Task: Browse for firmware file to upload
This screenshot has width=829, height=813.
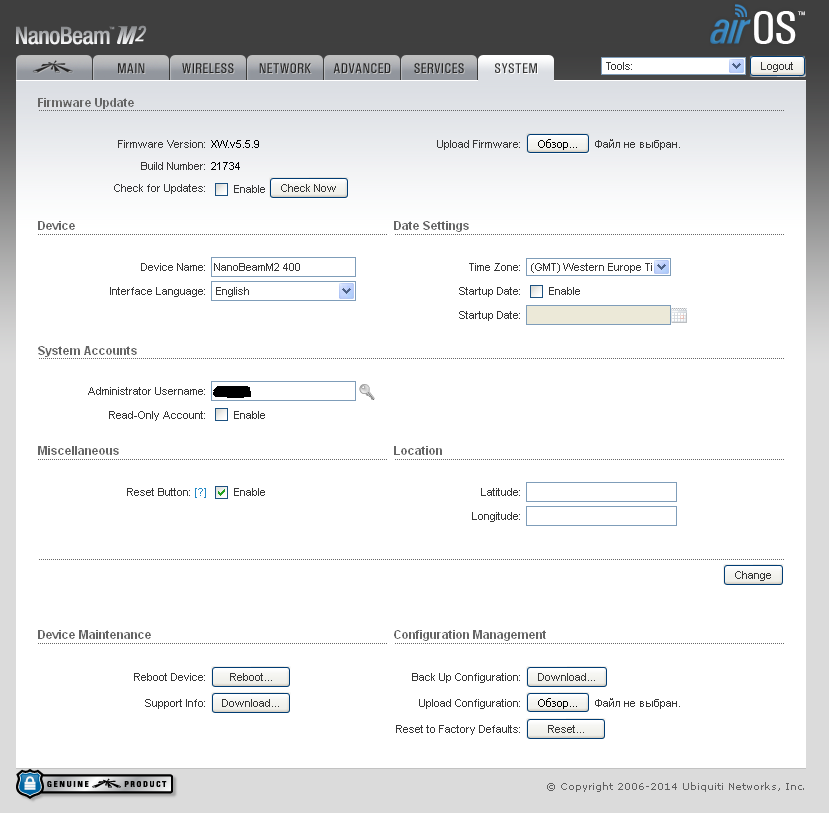Action: 558,144
